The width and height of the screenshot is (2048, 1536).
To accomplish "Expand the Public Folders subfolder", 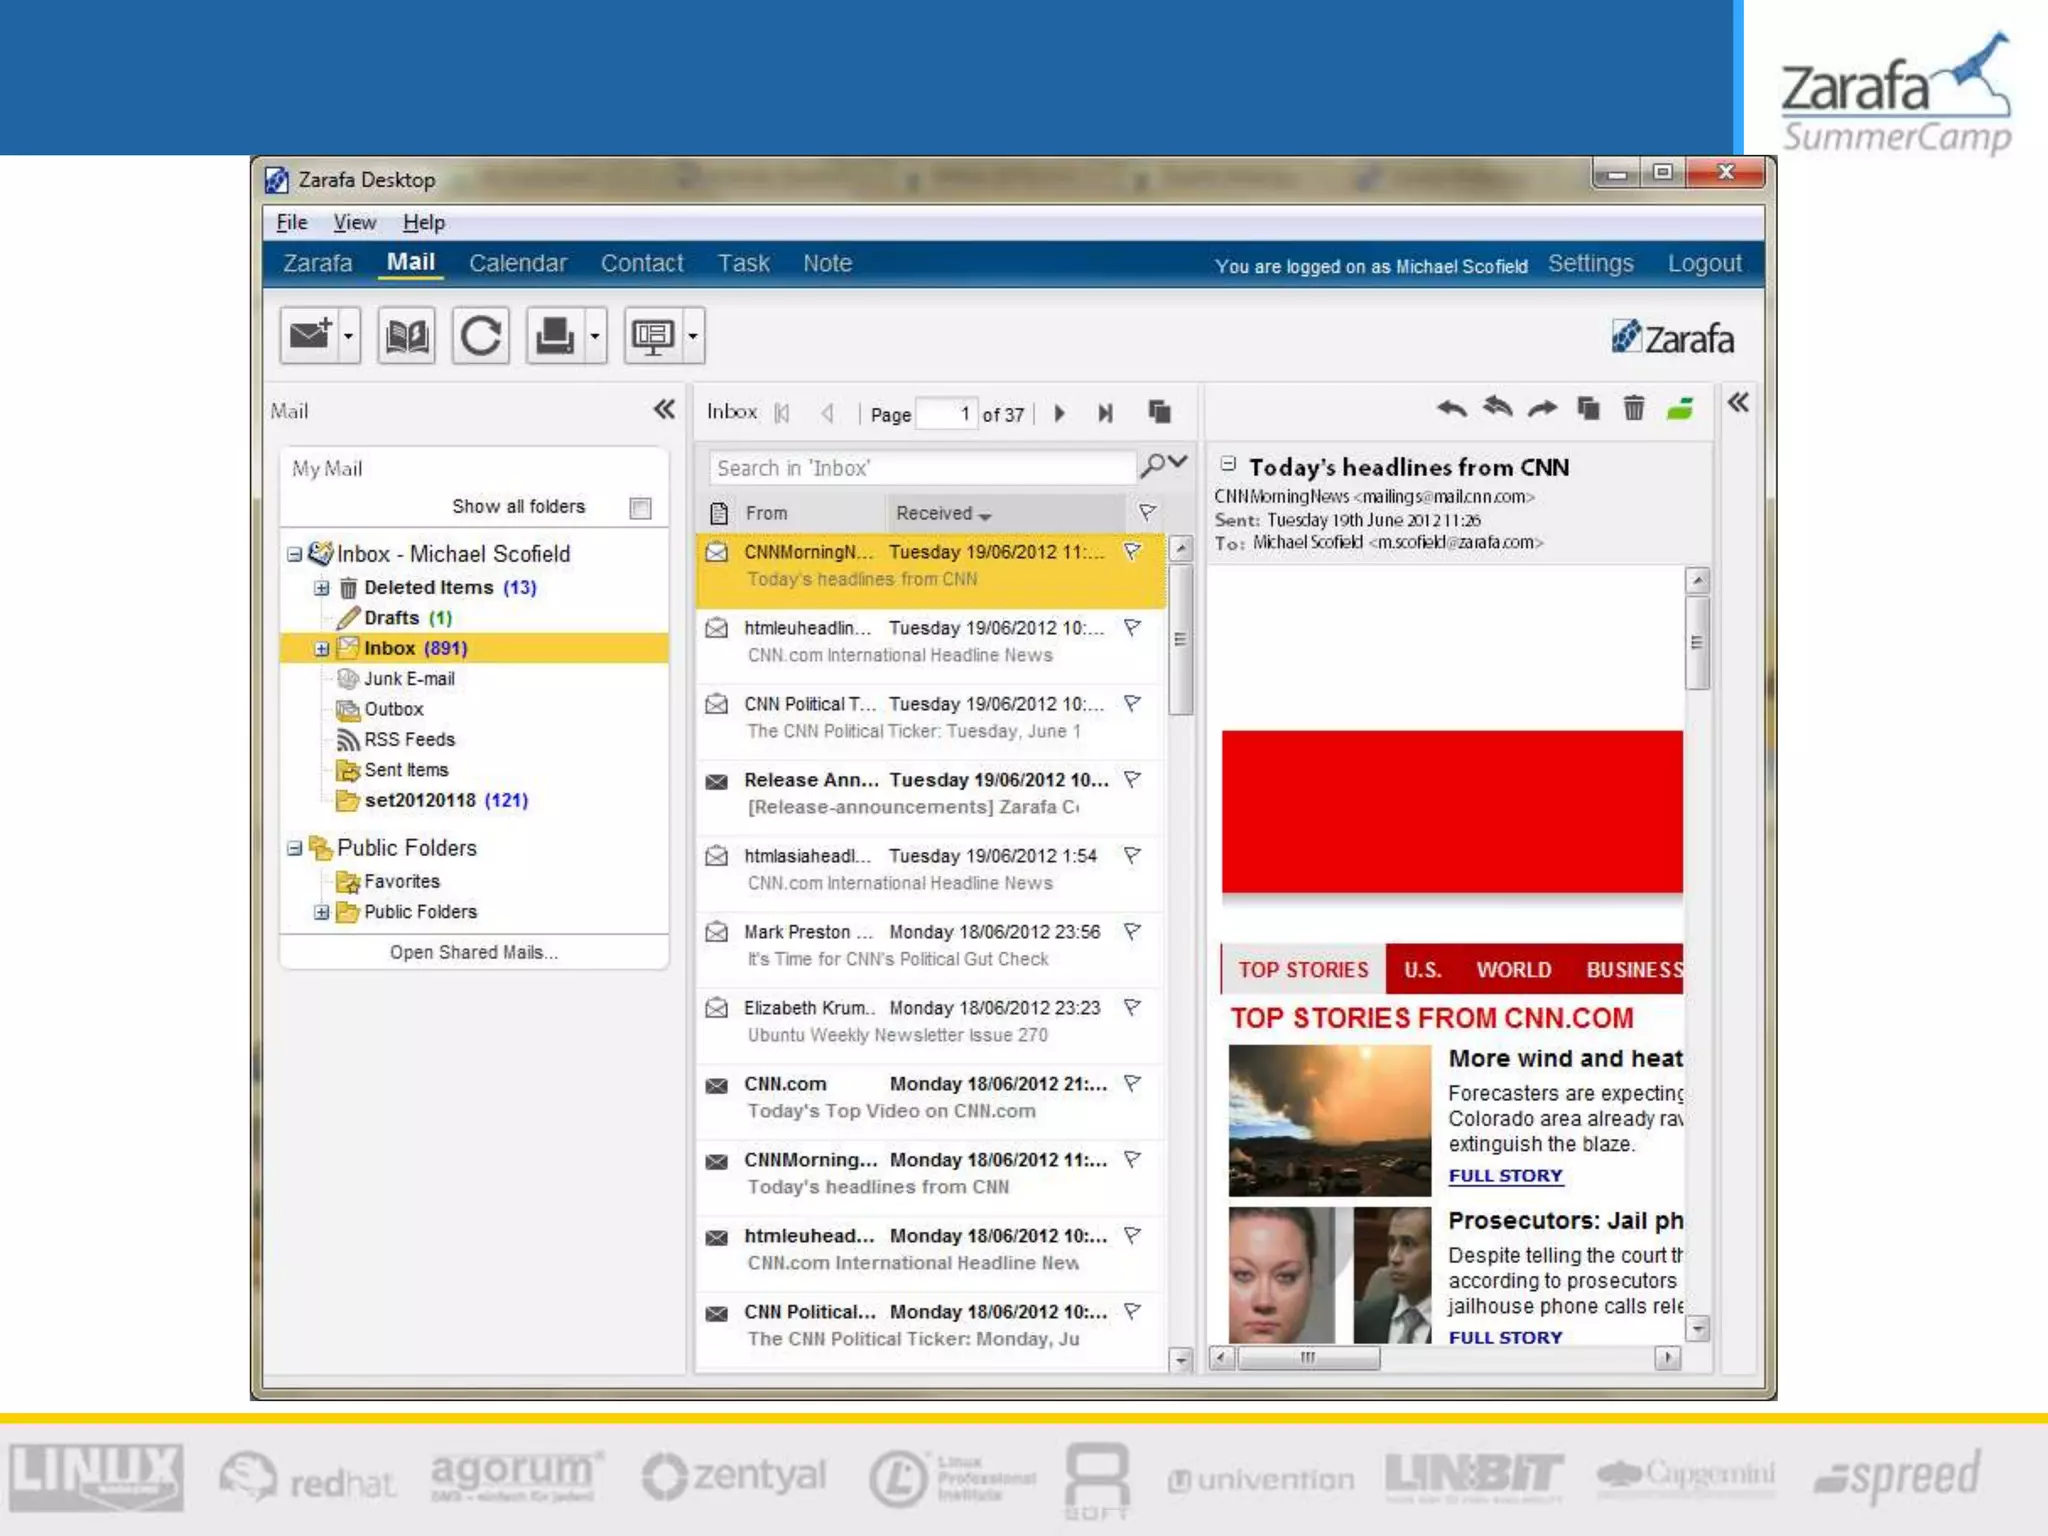I will tap(321, 912).
